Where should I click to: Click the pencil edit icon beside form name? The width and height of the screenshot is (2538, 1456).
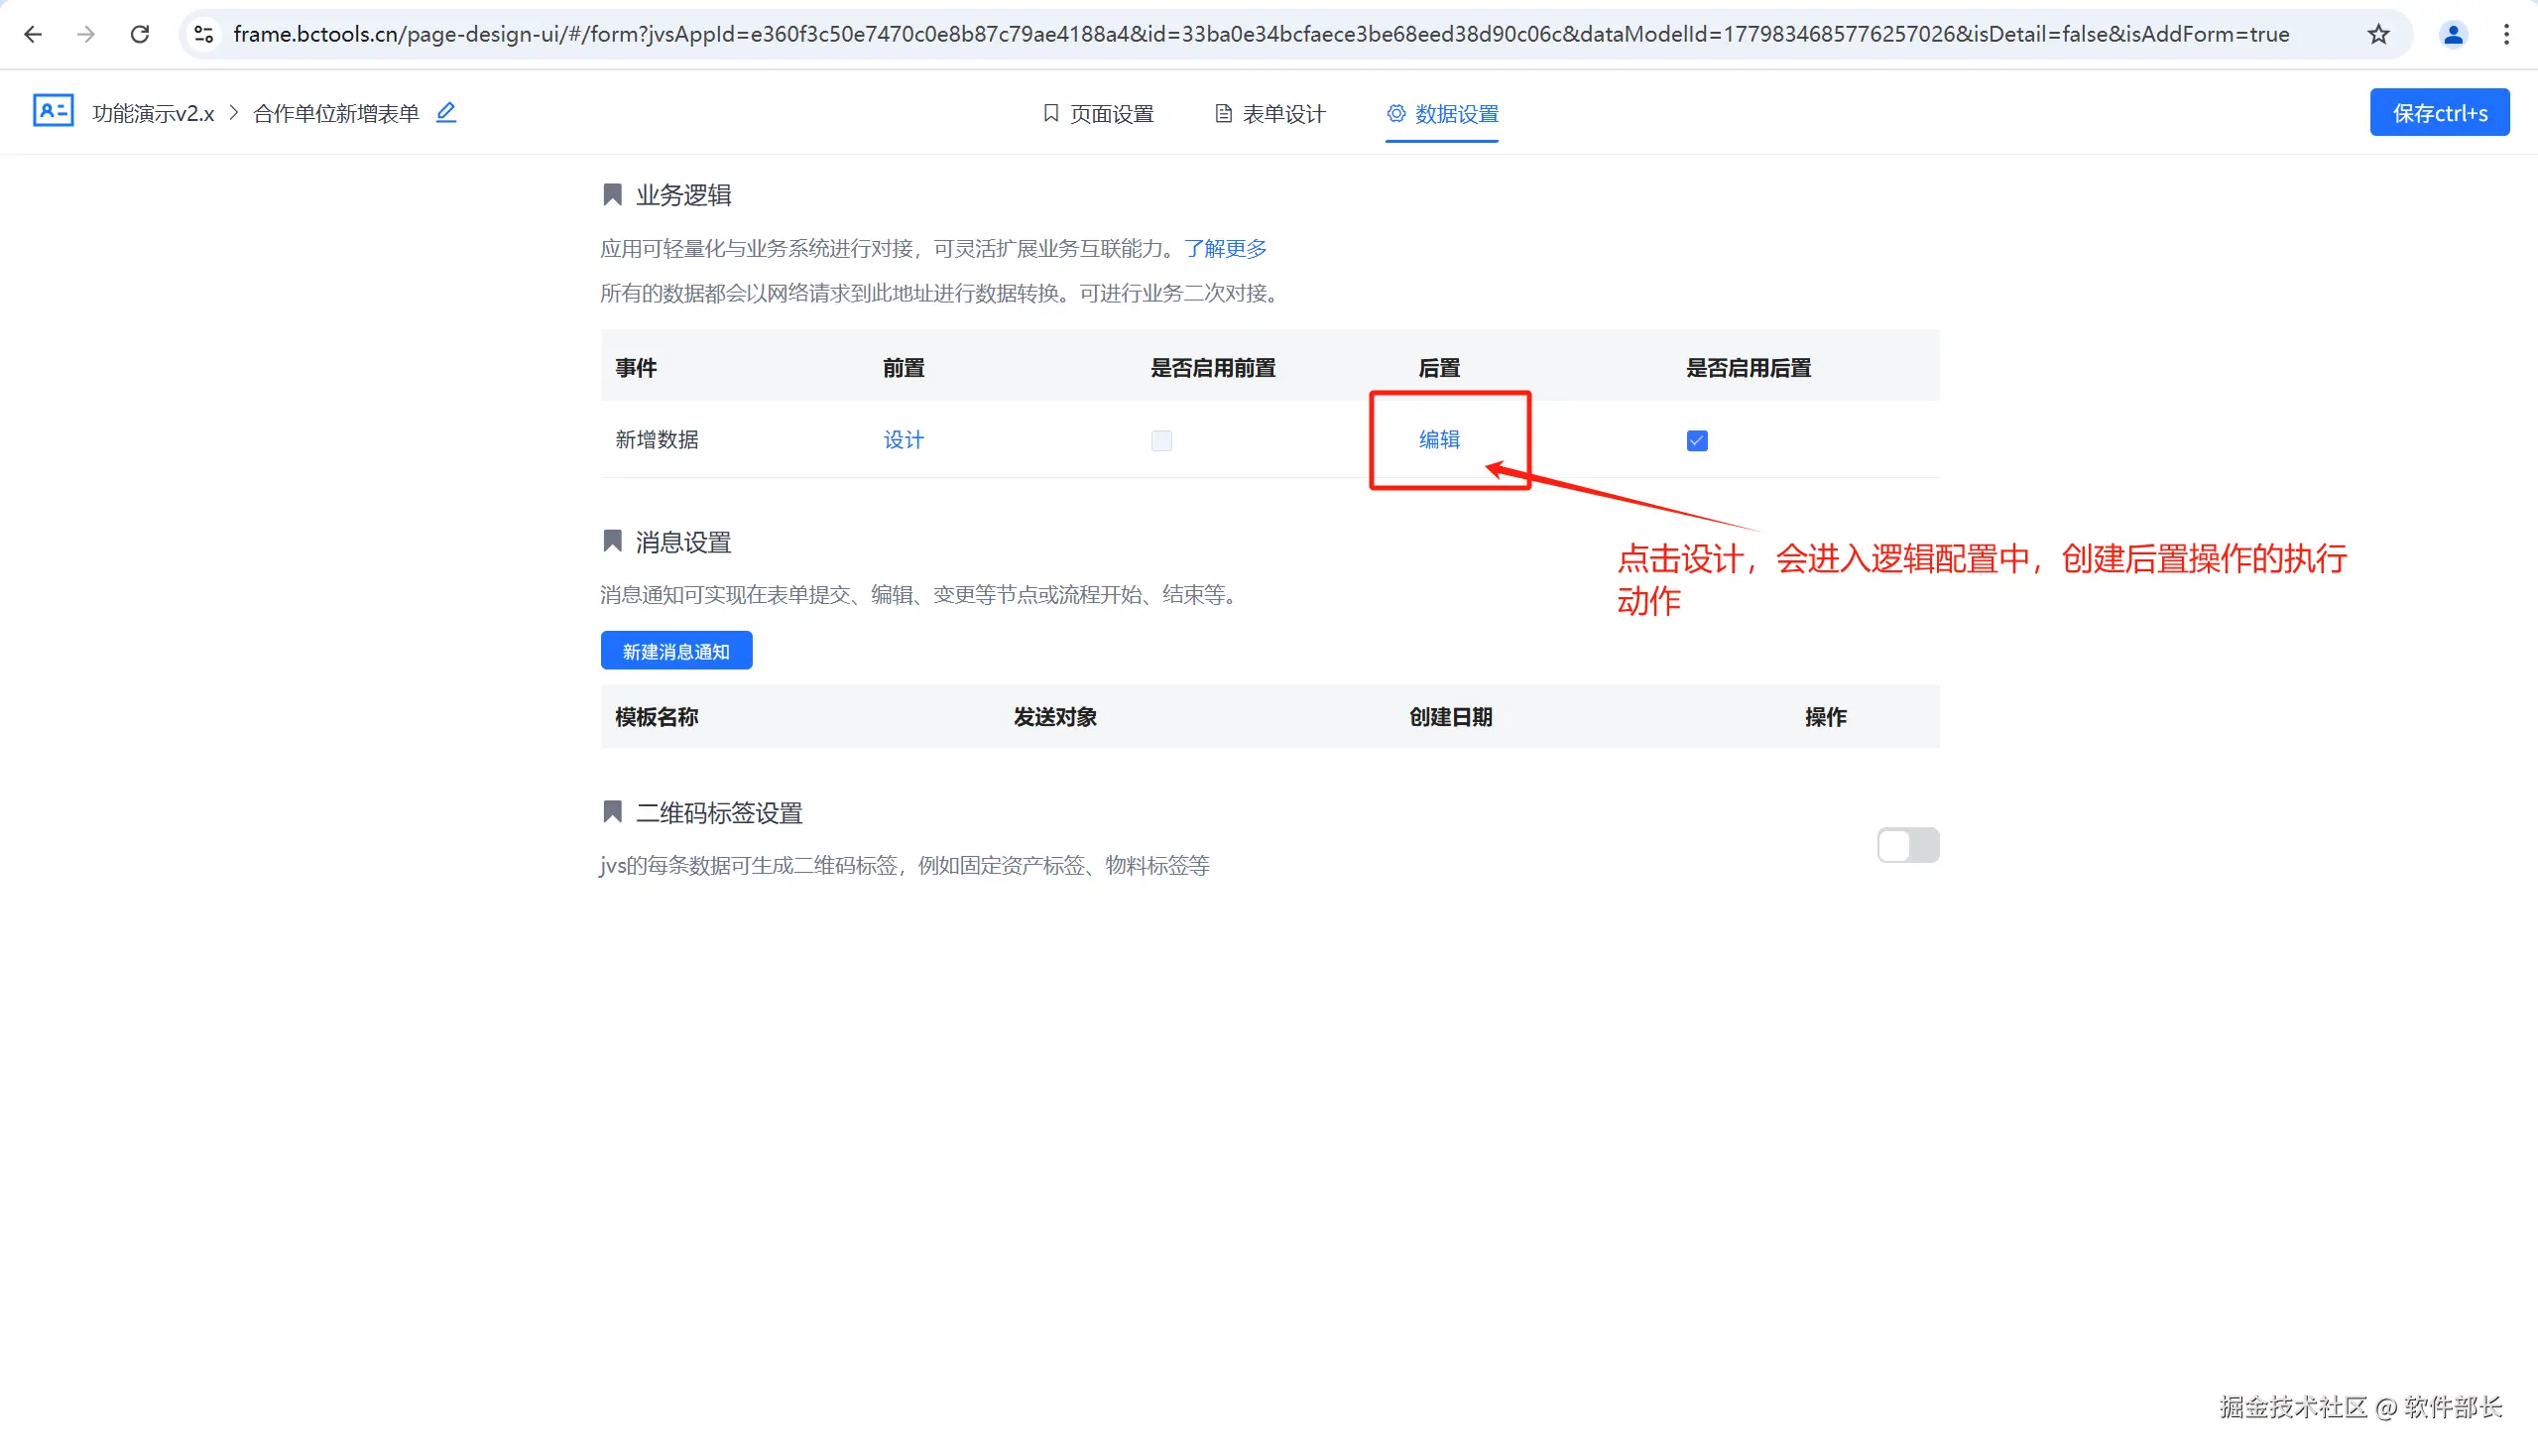click(446, 113)
